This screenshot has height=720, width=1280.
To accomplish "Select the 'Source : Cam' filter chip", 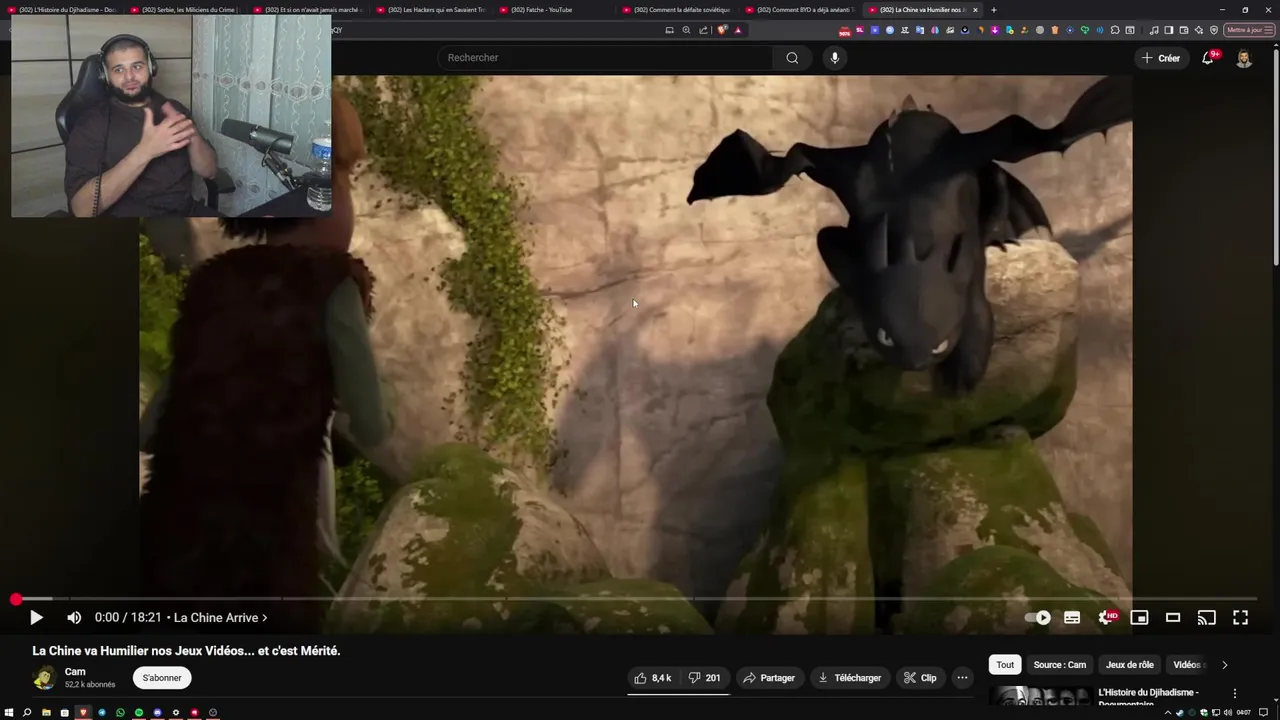I will (1060, 665).
